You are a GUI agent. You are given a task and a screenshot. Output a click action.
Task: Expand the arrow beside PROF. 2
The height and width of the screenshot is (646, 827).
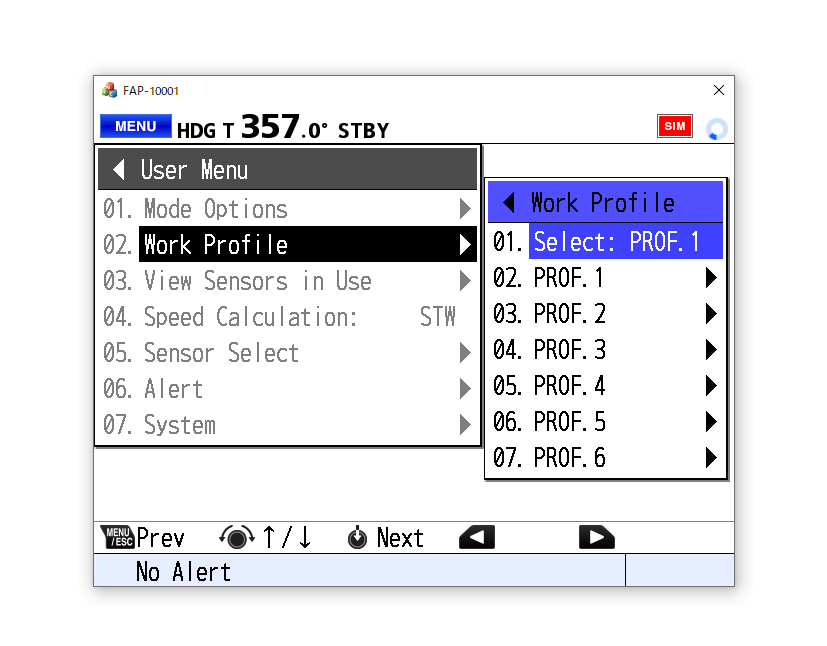[x=711, y=313]
